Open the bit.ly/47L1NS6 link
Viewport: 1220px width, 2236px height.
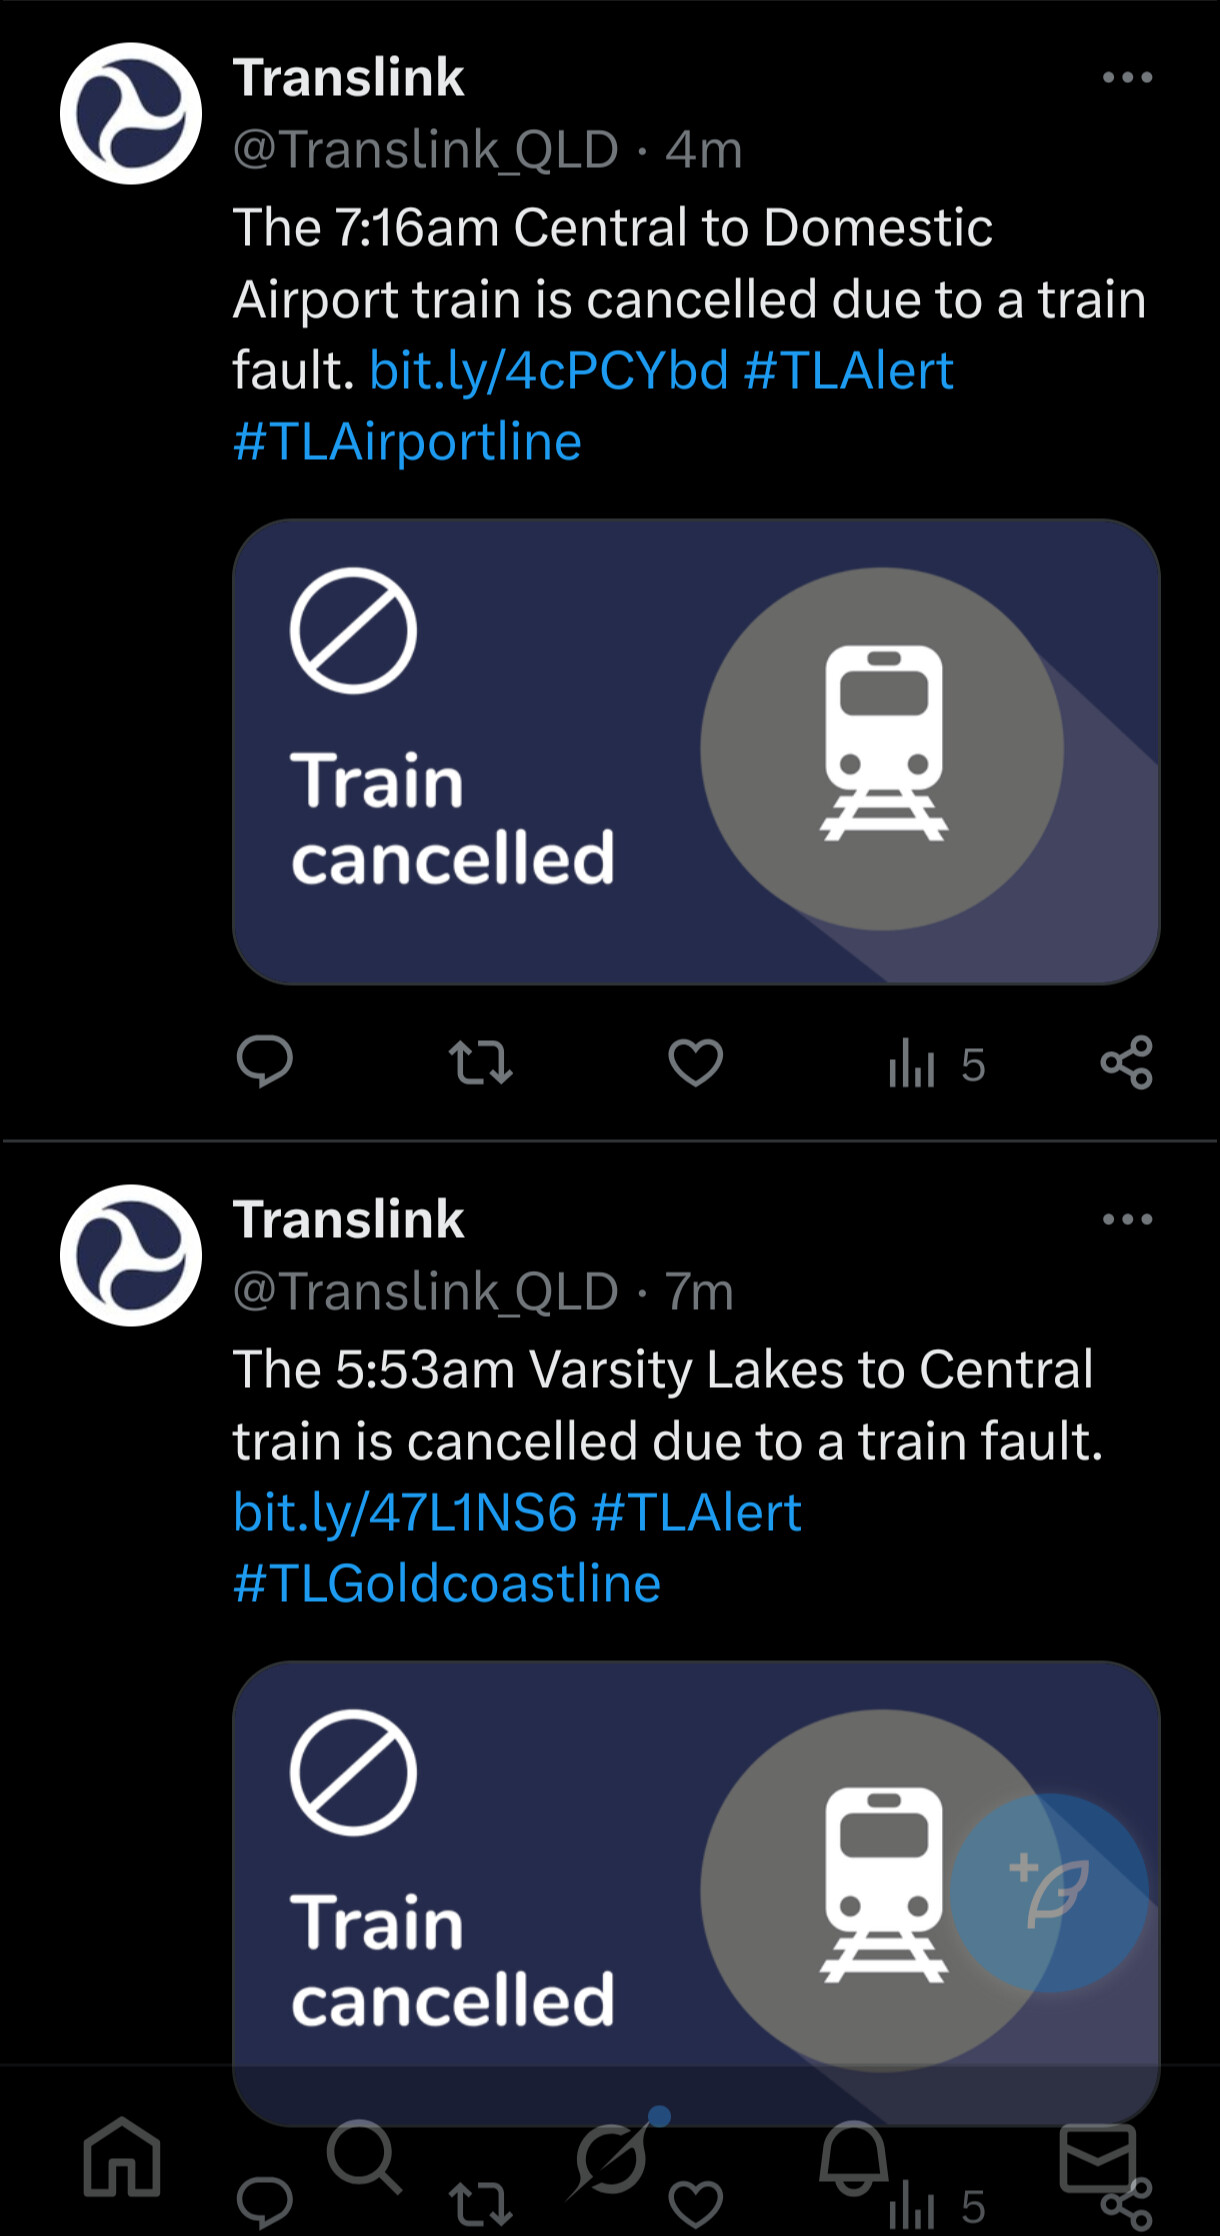click(x=405, y=1512)
